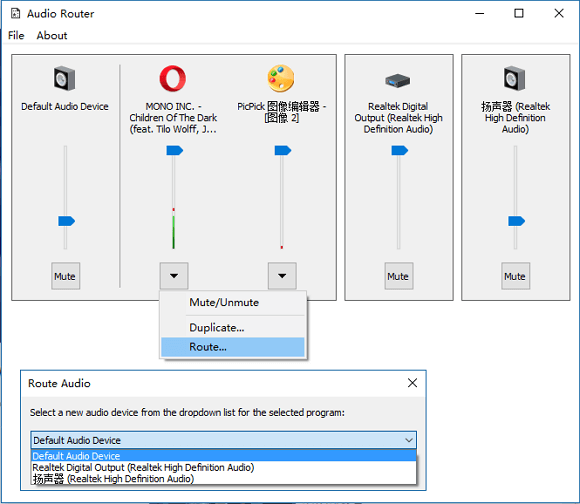Open the File menu

point(16,35)
